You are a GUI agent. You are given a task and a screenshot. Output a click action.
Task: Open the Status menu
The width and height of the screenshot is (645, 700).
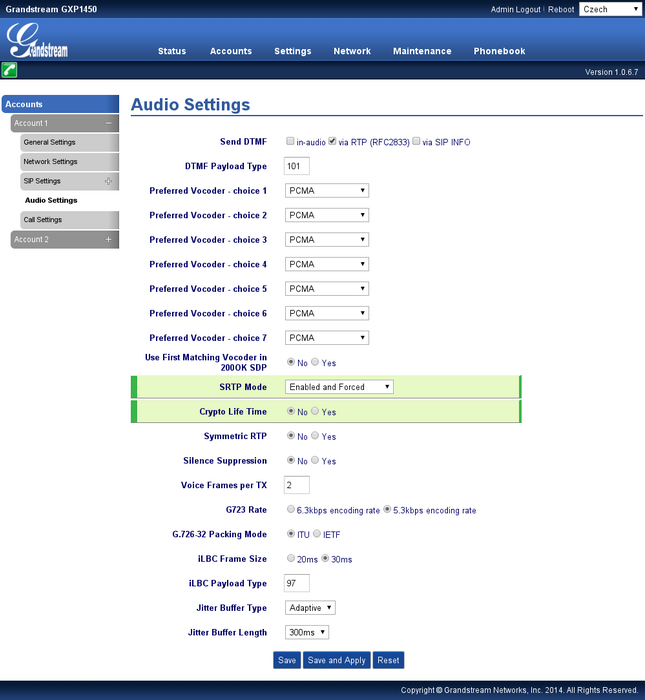pyautogui.click(x=172, y=51)
